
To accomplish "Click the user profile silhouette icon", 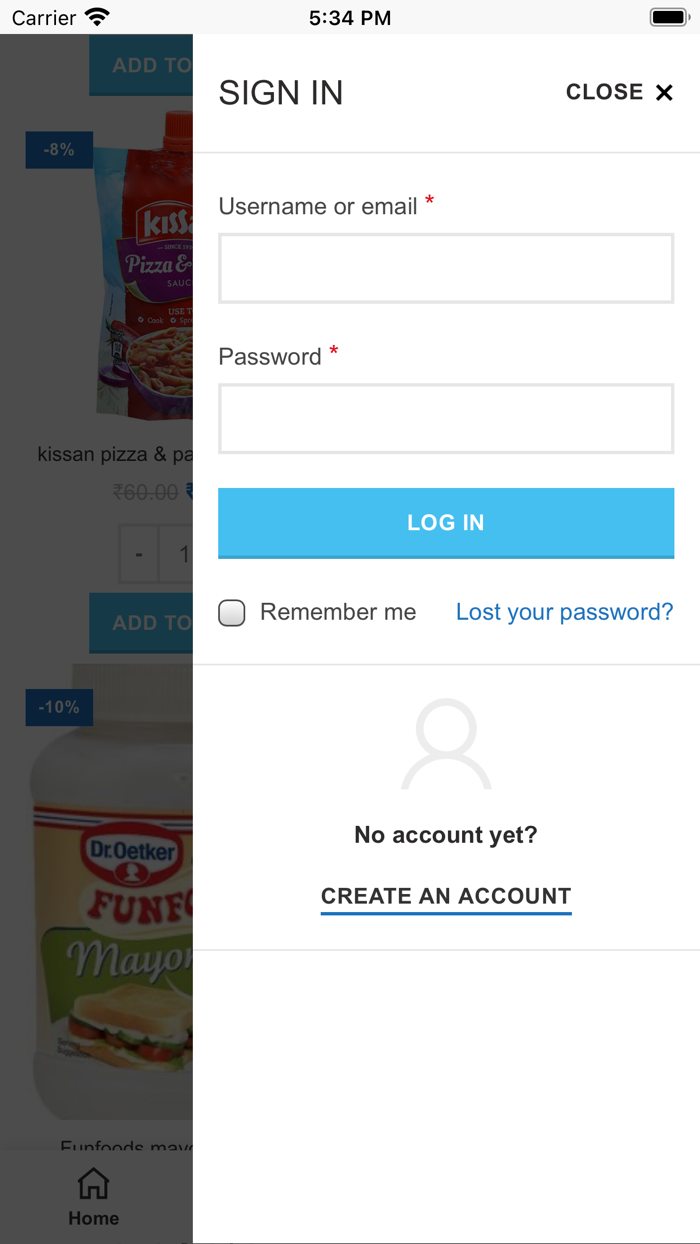I will click(446, 745).
